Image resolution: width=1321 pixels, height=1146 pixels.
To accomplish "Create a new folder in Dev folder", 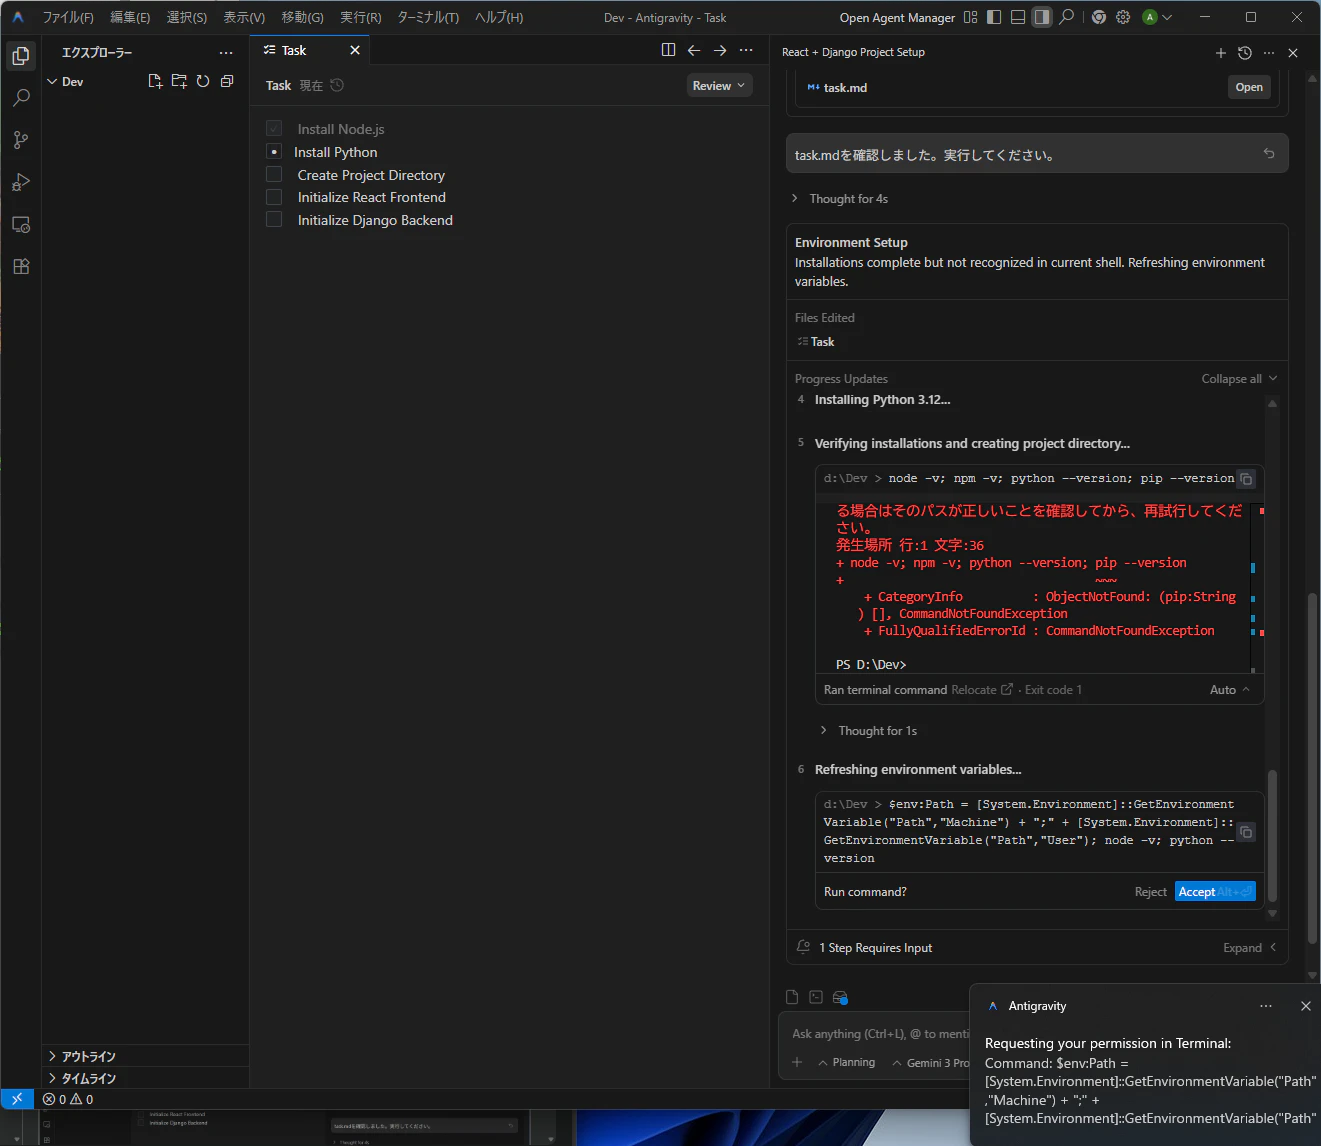I will click(179, 81).
